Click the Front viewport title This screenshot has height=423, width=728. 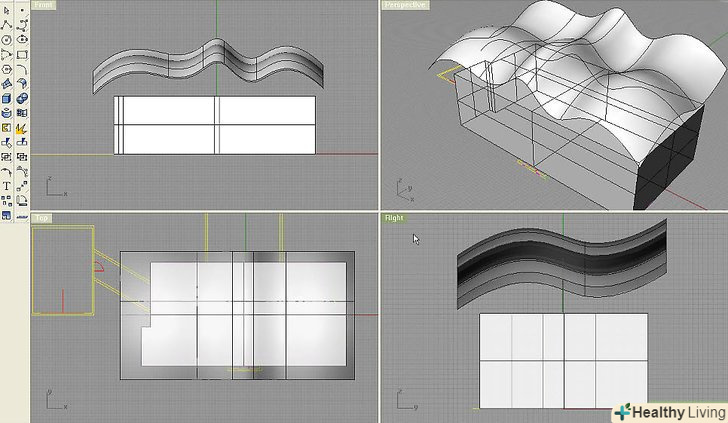click(x=44, y=5)
